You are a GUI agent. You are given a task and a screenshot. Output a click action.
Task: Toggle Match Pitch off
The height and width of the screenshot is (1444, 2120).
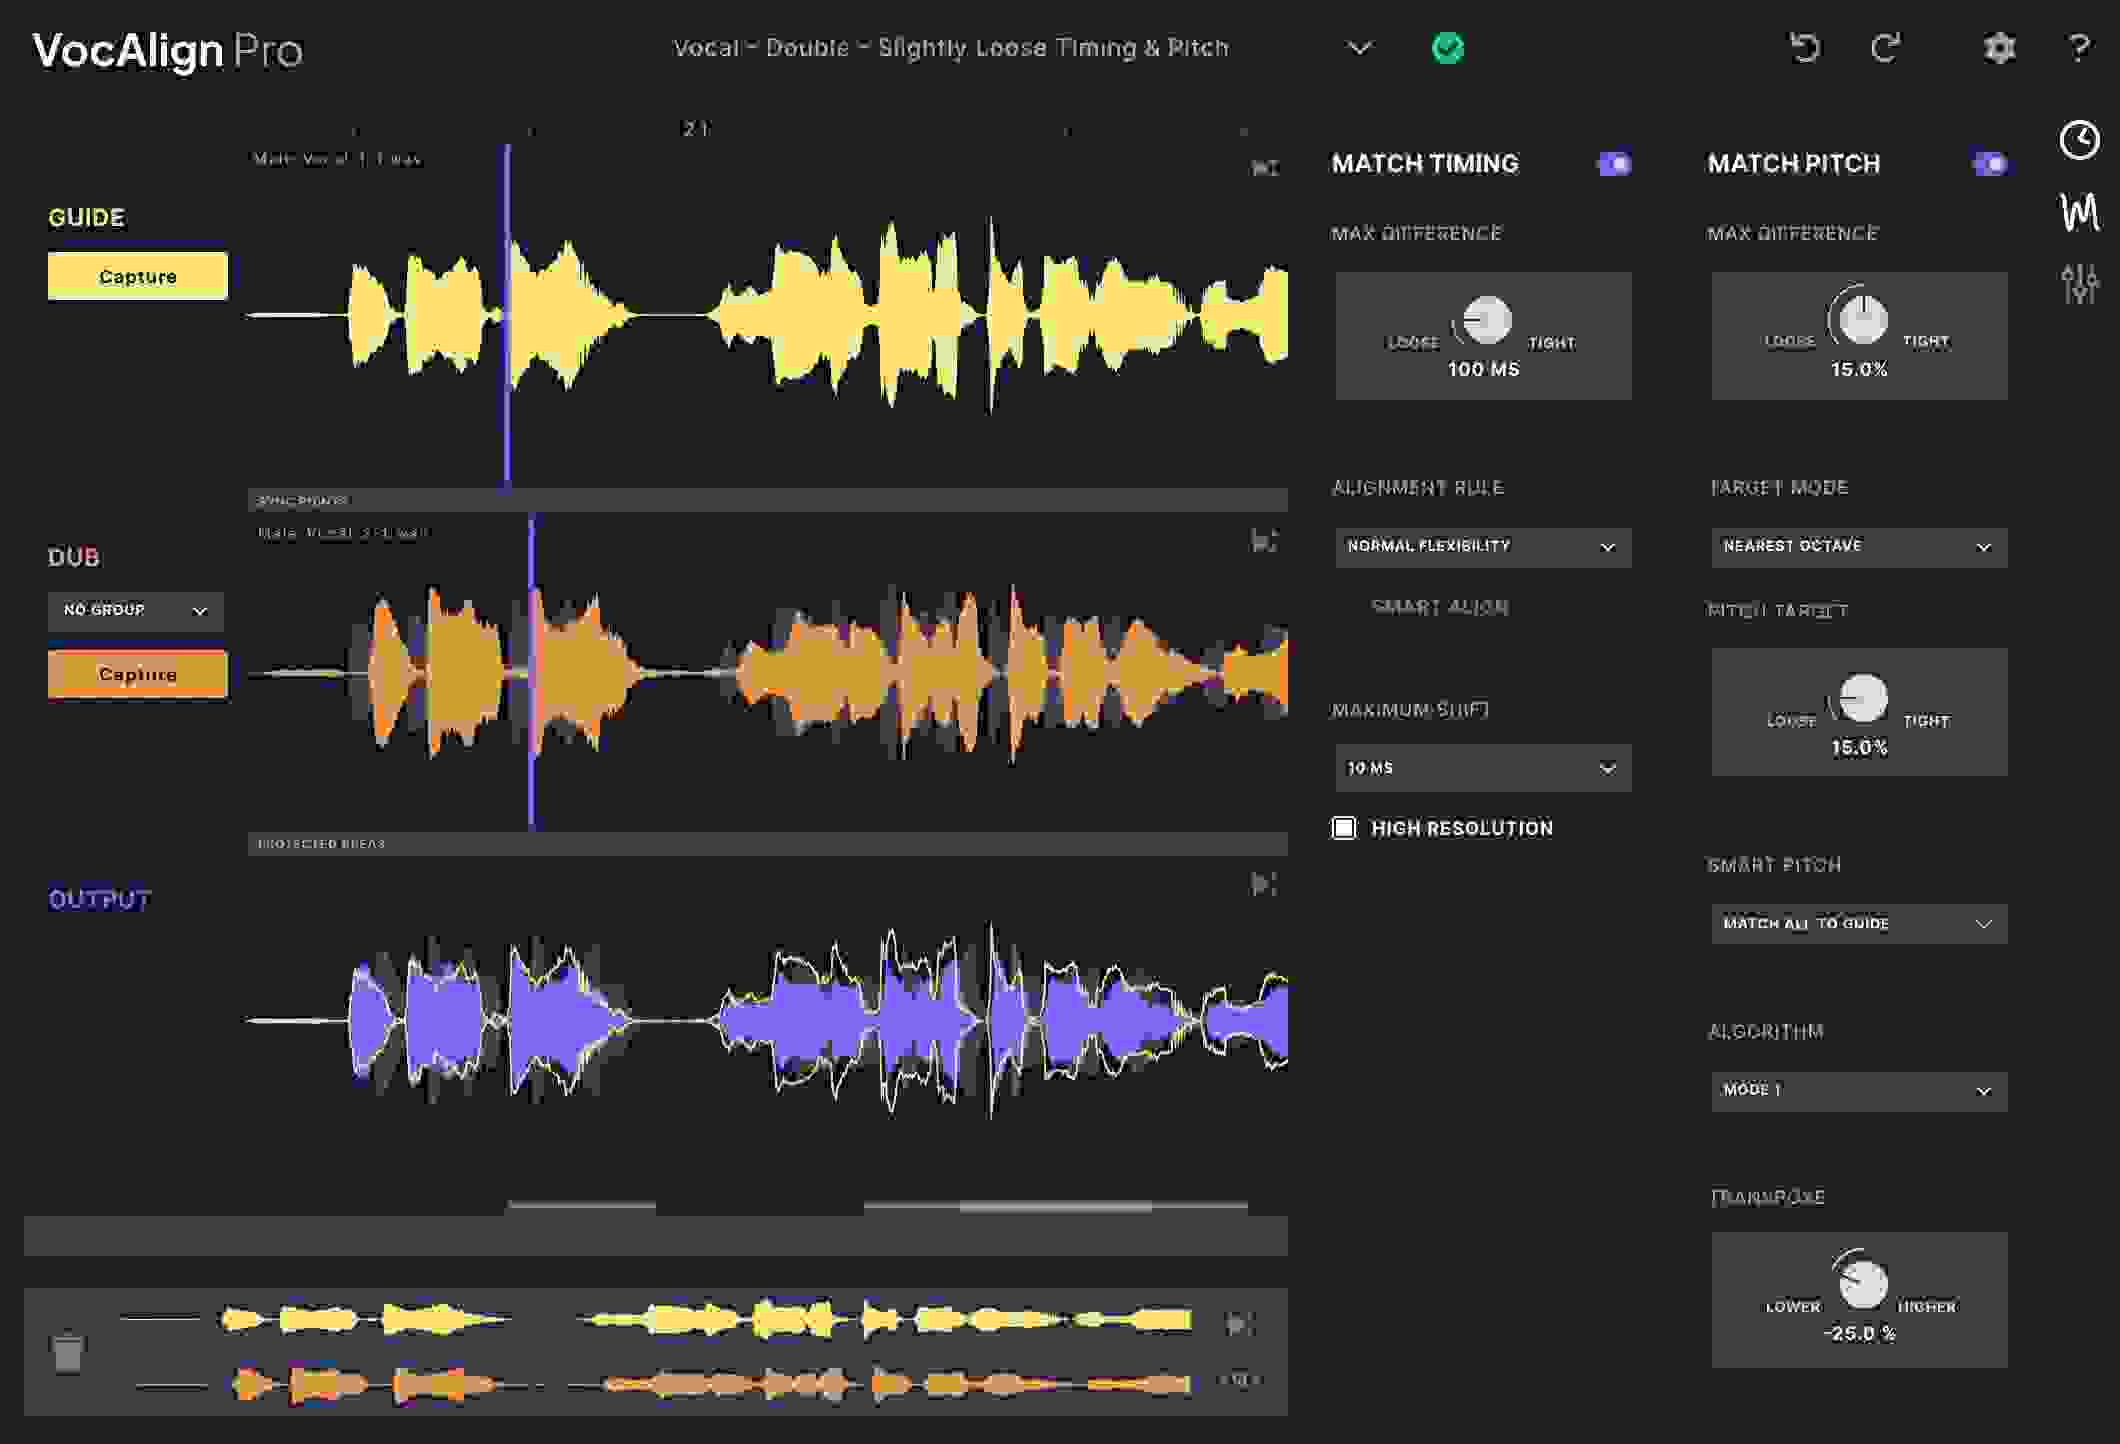tap(1990, 163)
